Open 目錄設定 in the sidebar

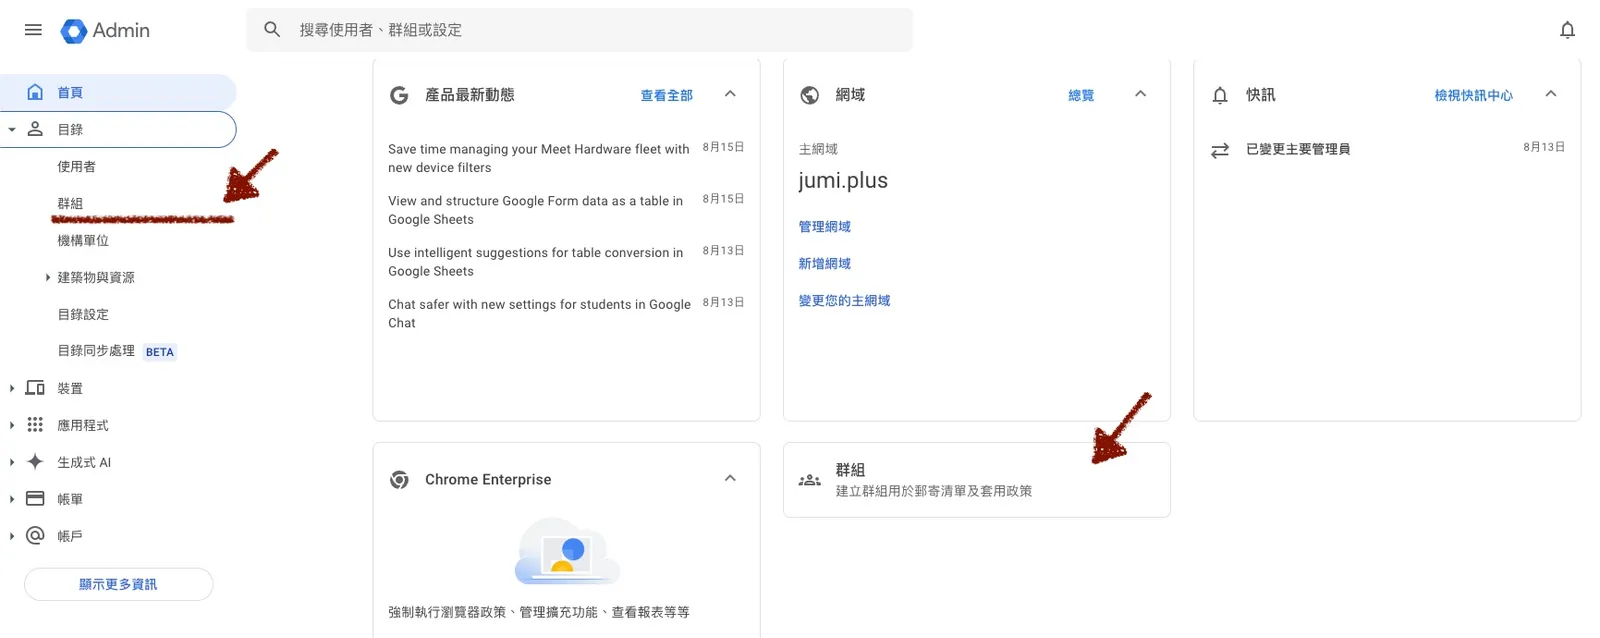point(83,315)
